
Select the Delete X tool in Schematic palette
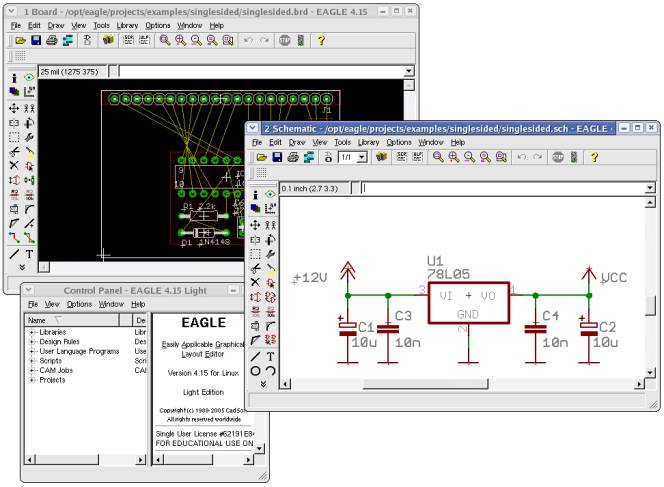coord(255,282)
